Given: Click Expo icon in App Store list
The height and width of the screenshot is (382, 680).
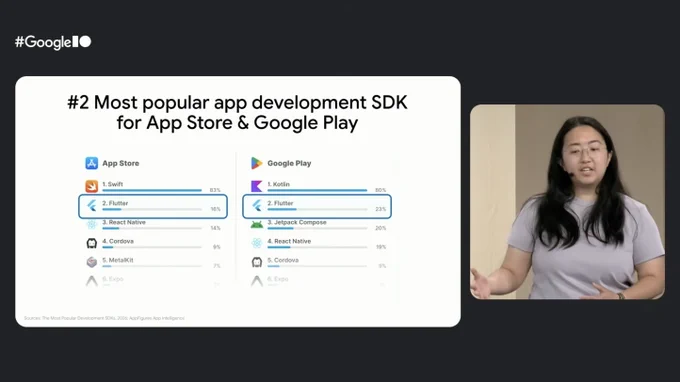Looking at the screenshot, I should pos(92,281).
